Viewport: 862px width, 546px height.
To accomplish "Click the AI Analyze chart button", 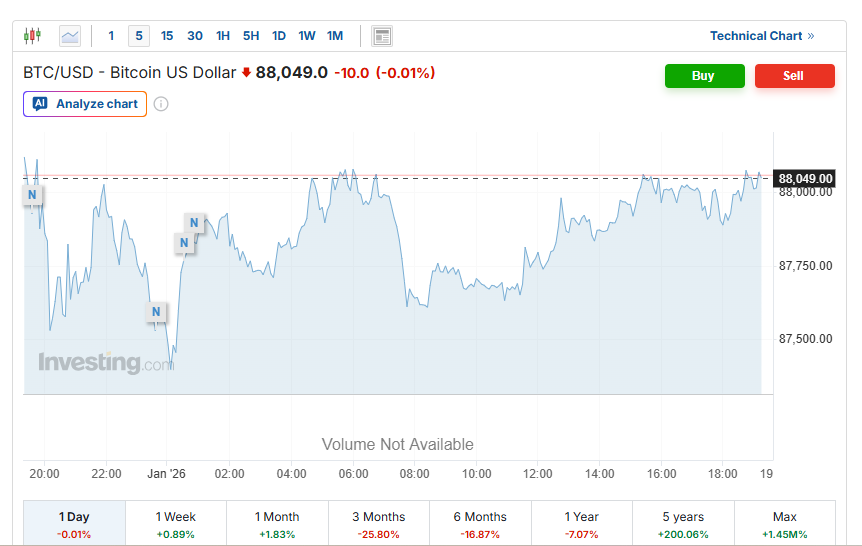I will (x=85, y=104).
